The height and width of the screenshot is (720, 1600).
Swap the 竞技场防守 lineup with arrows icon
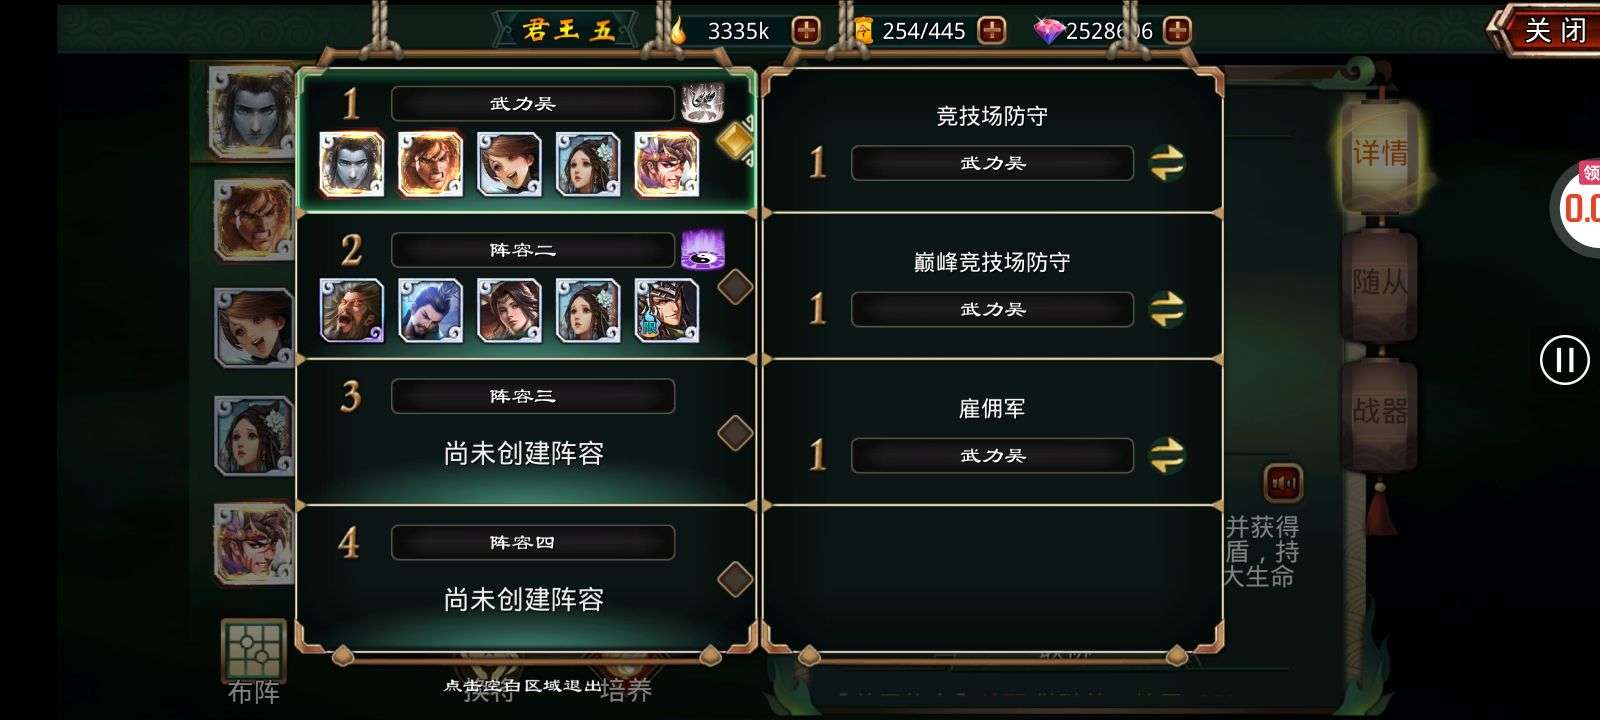pos(1166,163)
